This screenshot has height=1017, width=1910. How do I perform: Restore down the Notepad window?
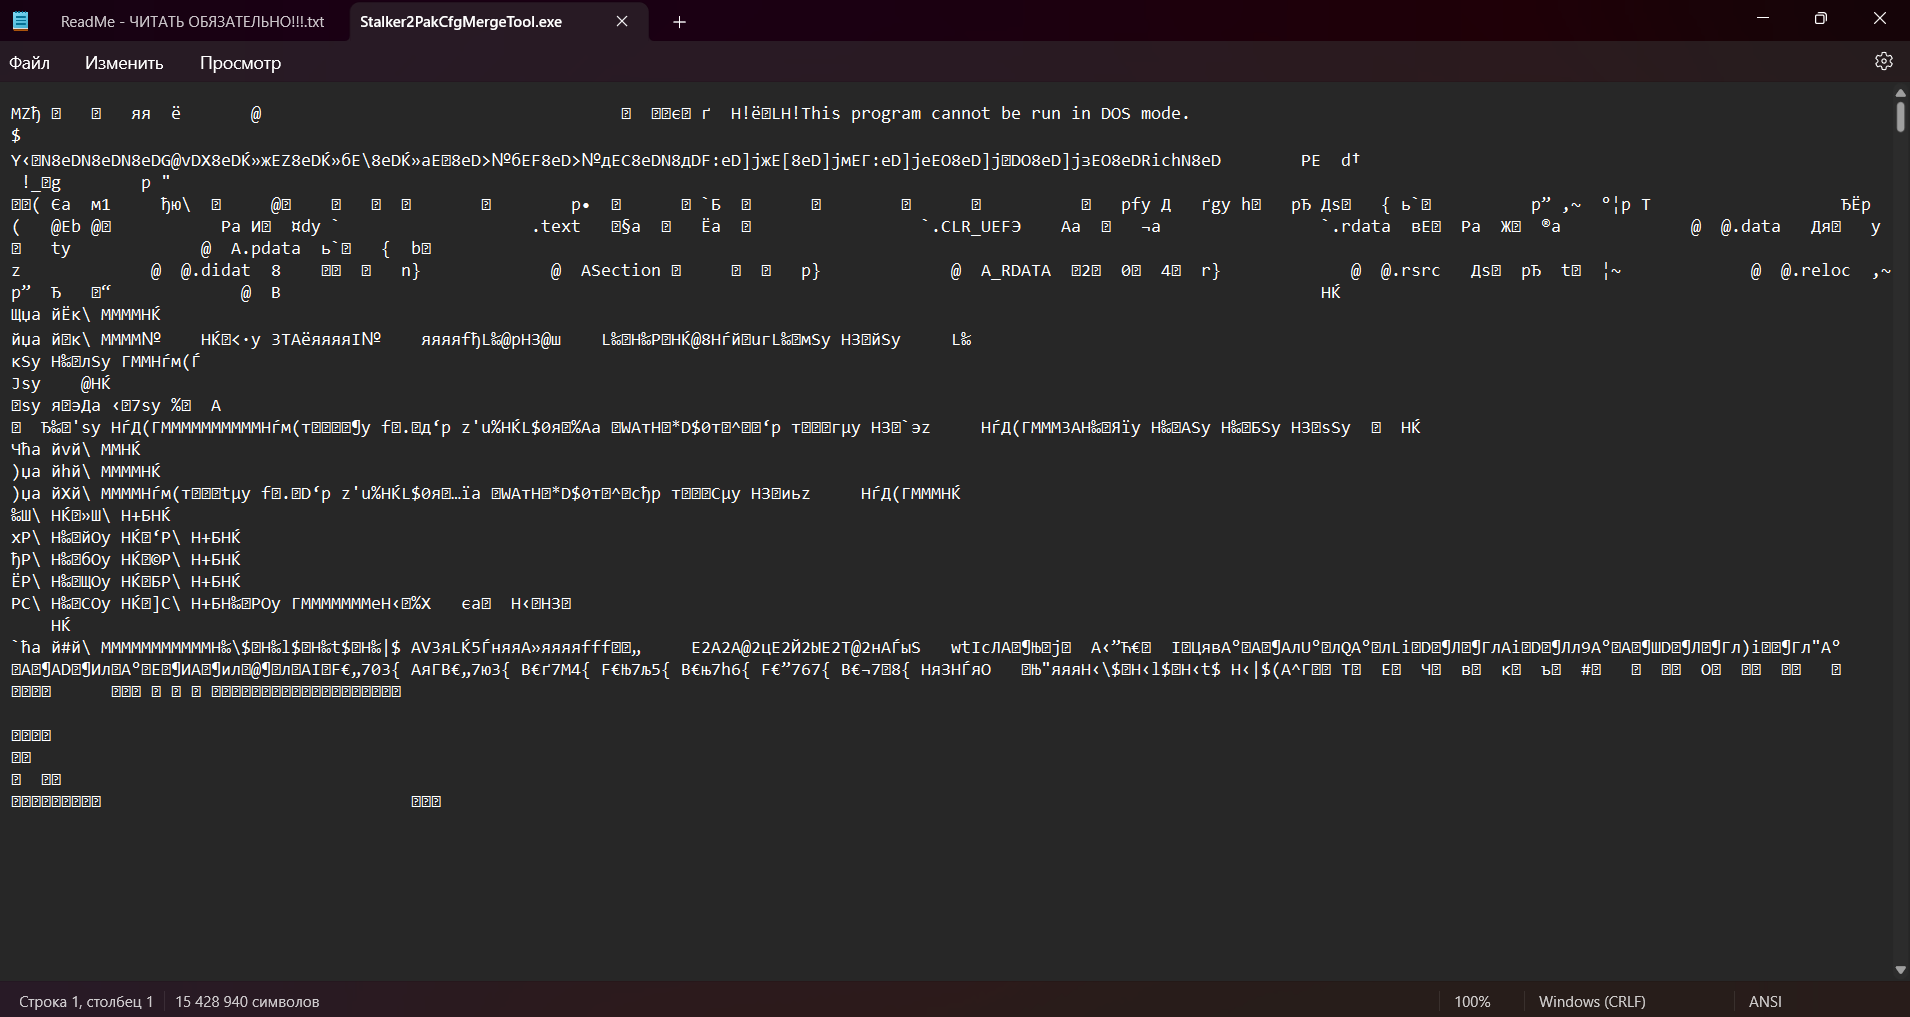(x=1820, y=19)
